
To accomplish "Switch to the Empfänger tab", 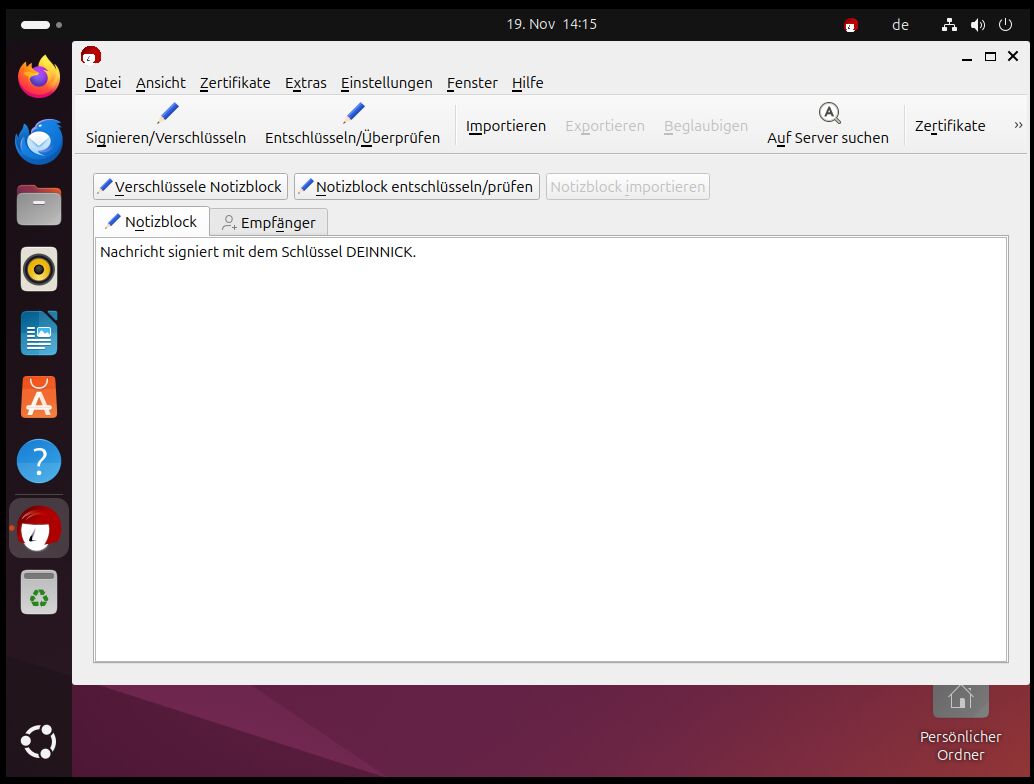I will [x=269, y=222].
